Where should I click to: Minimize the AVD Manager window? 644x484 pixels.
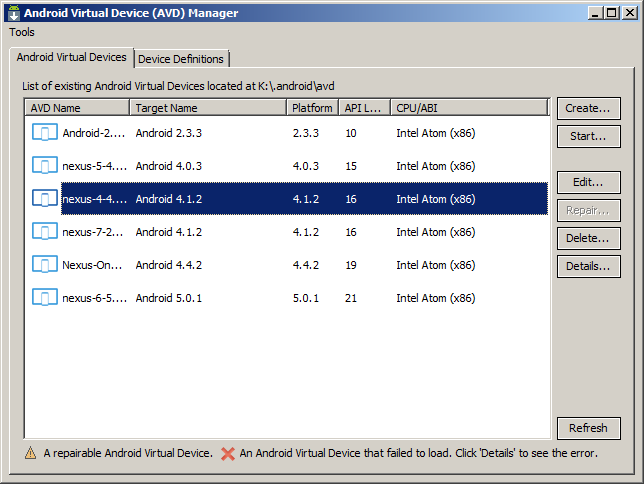tap(595, 13)
